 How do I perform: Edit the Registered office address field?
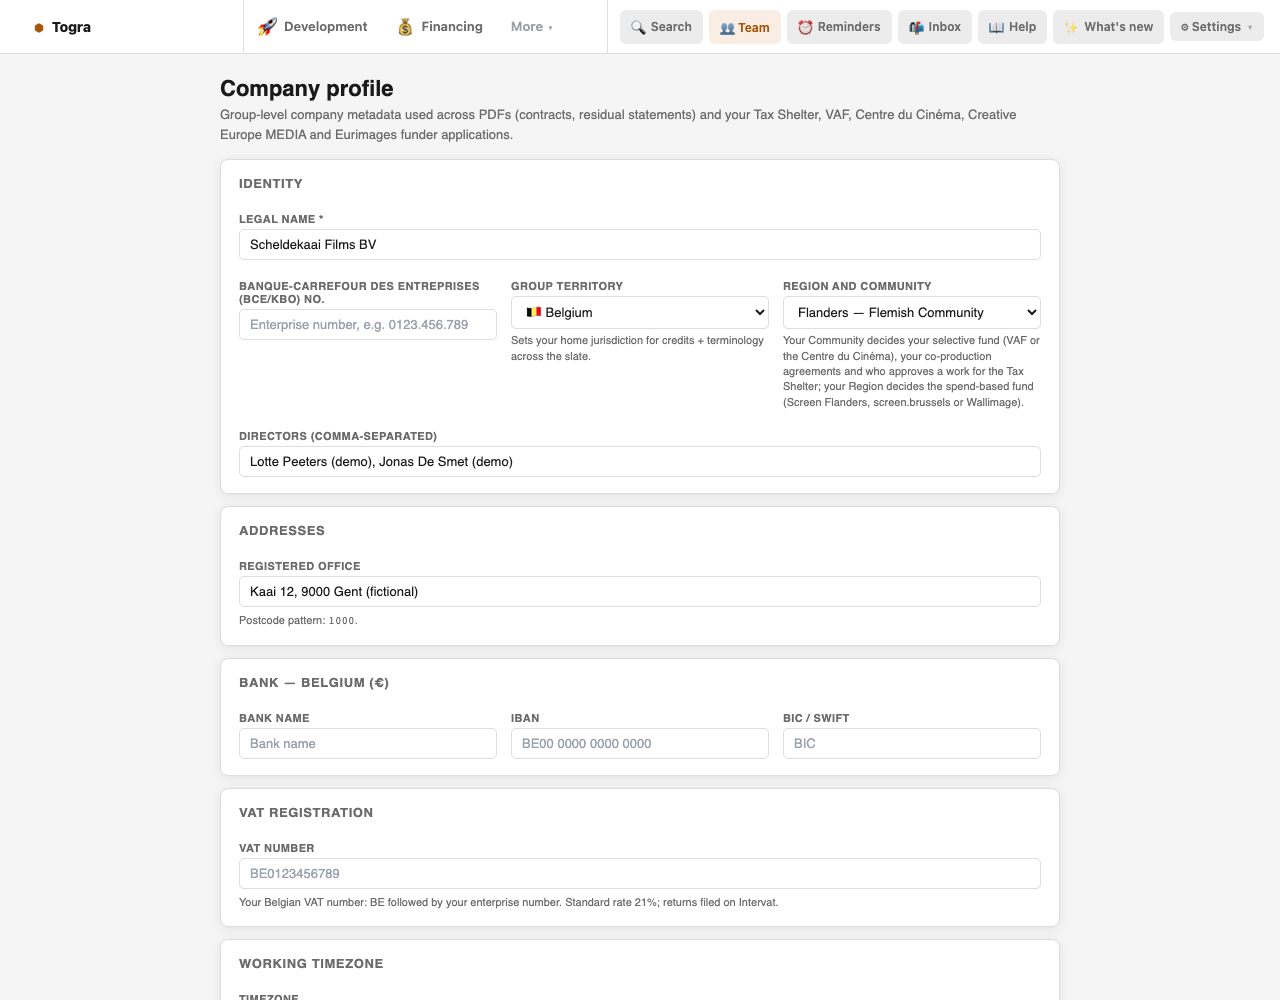pyautogui.click(x=640, y=592)
